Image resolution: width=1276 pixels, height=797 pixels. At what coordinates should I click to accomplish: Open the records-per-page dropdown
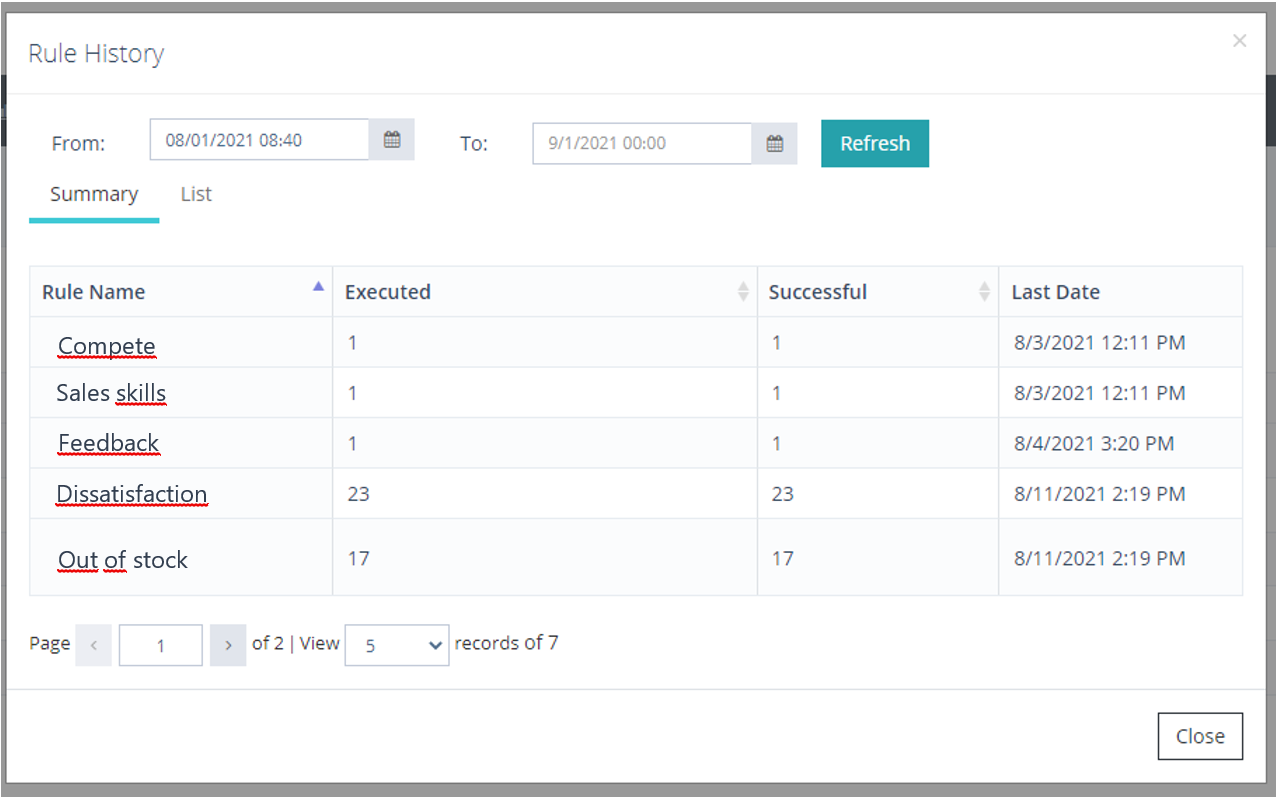[x=397, y=645]
